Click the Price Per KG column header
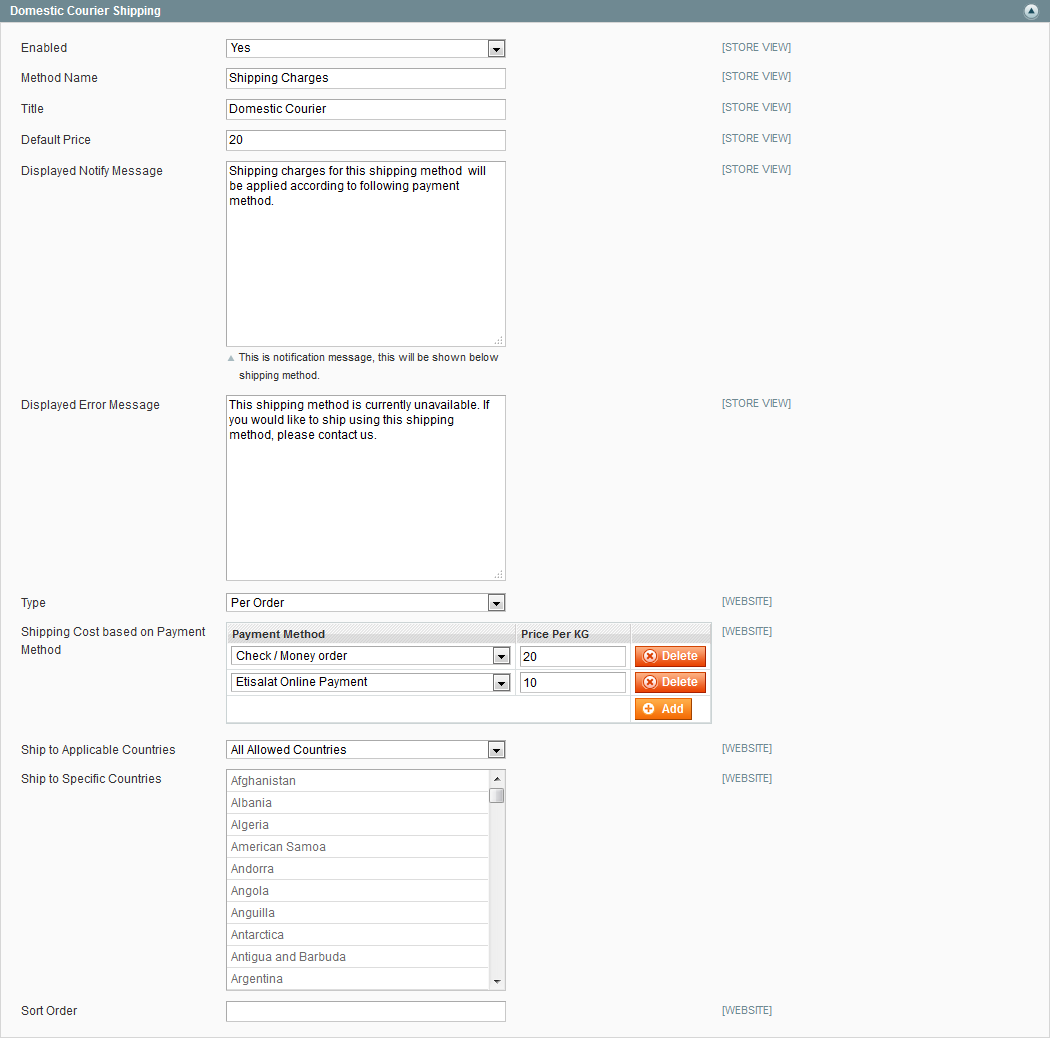1055x1039 pixels. click(573, 634)
